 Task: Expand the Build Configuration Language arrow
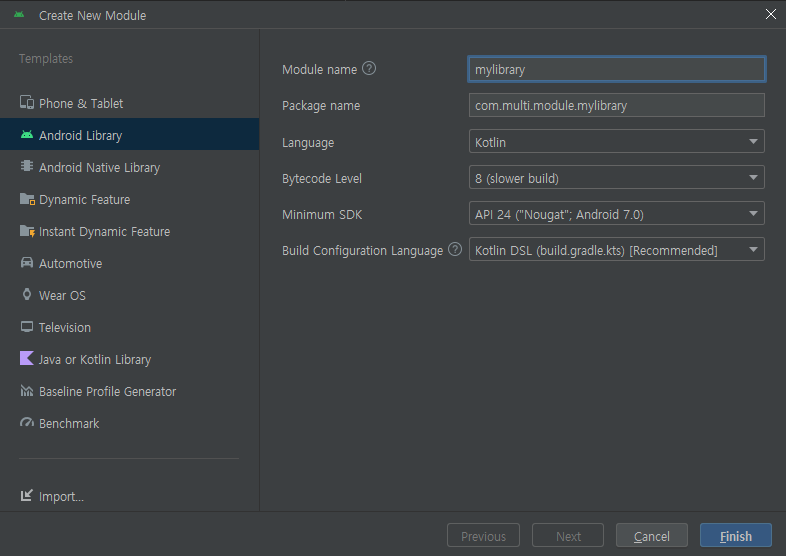point(753,250)
